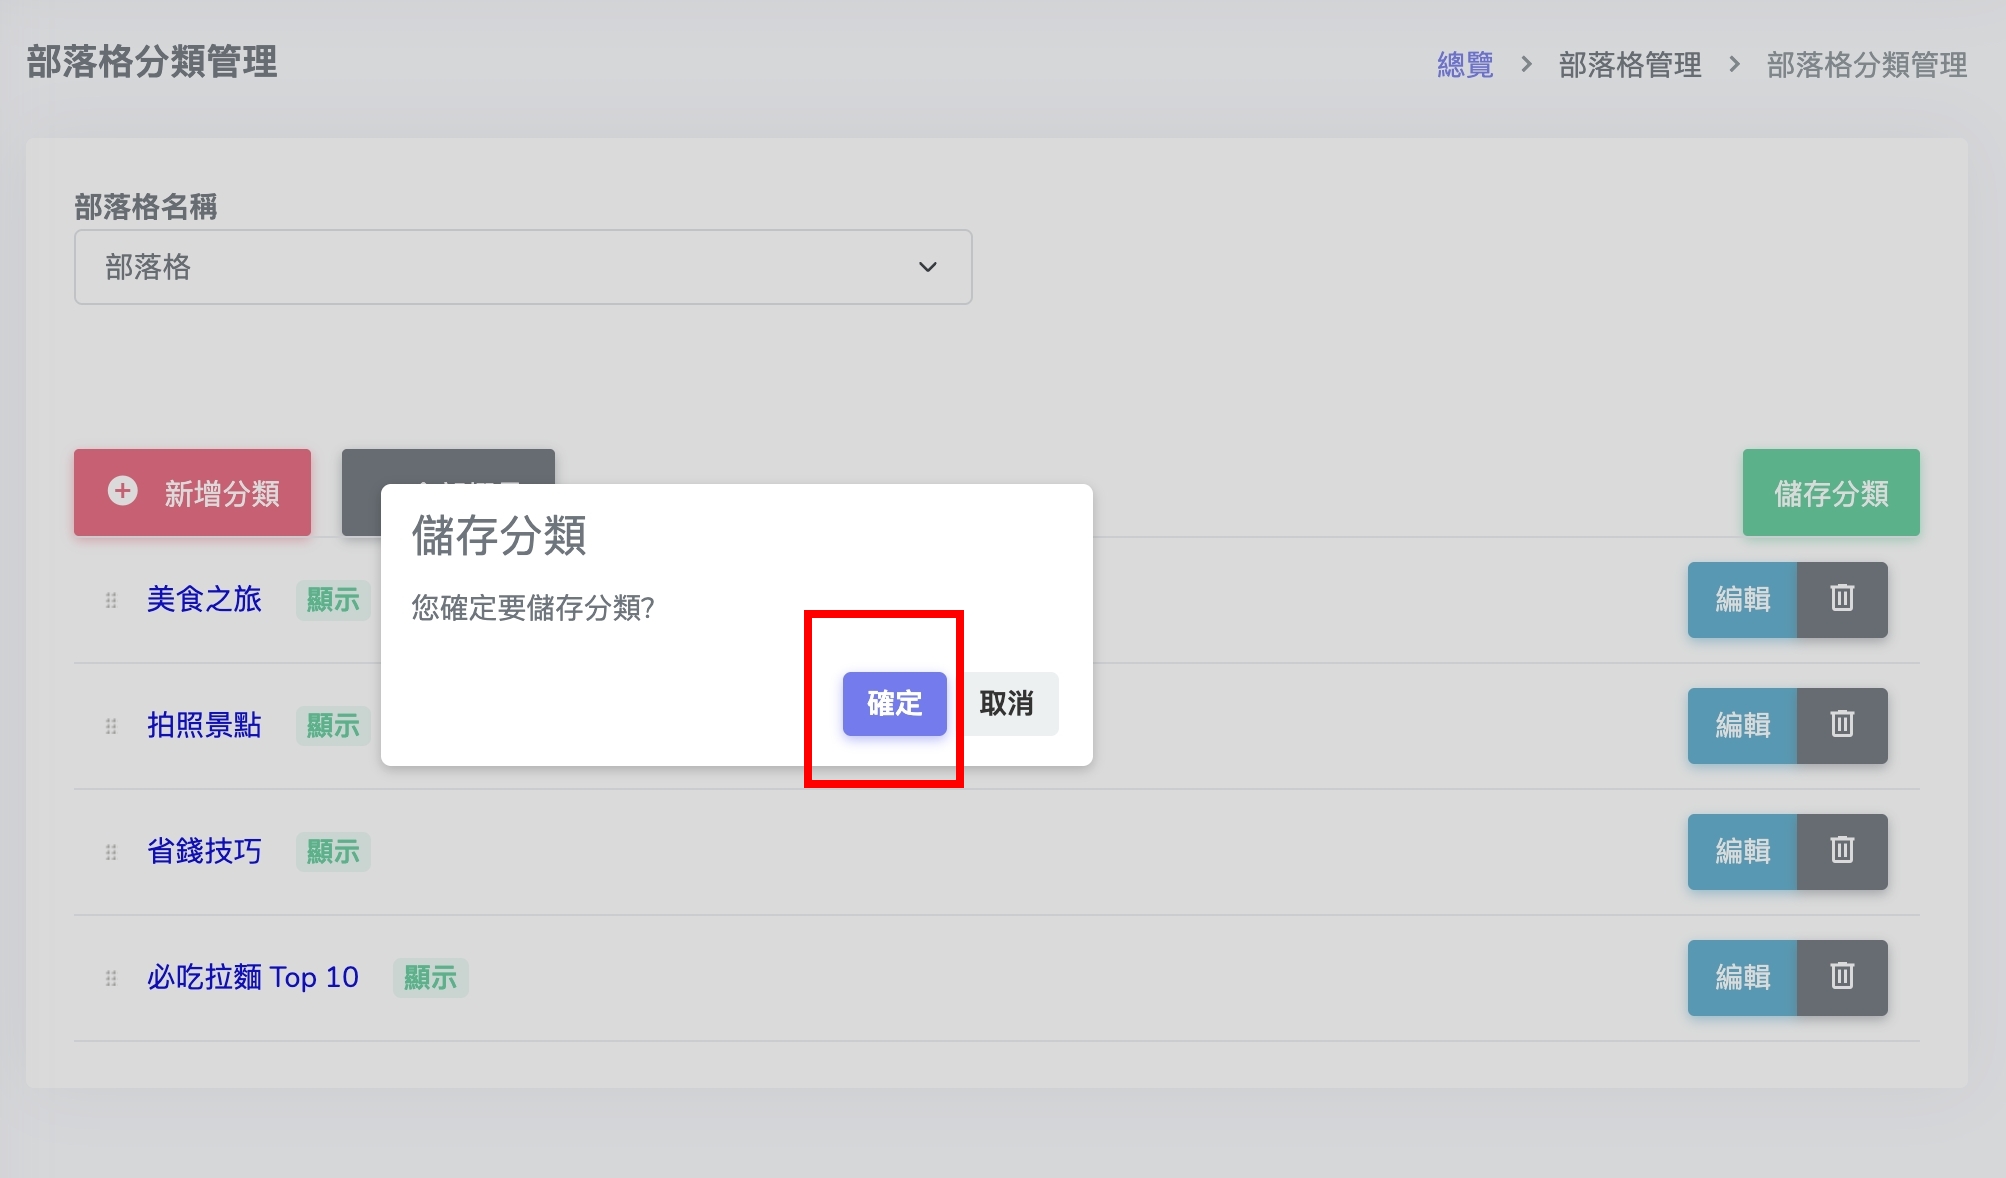Click 確定 to confirm saving categories

click(x=894, y=703)
